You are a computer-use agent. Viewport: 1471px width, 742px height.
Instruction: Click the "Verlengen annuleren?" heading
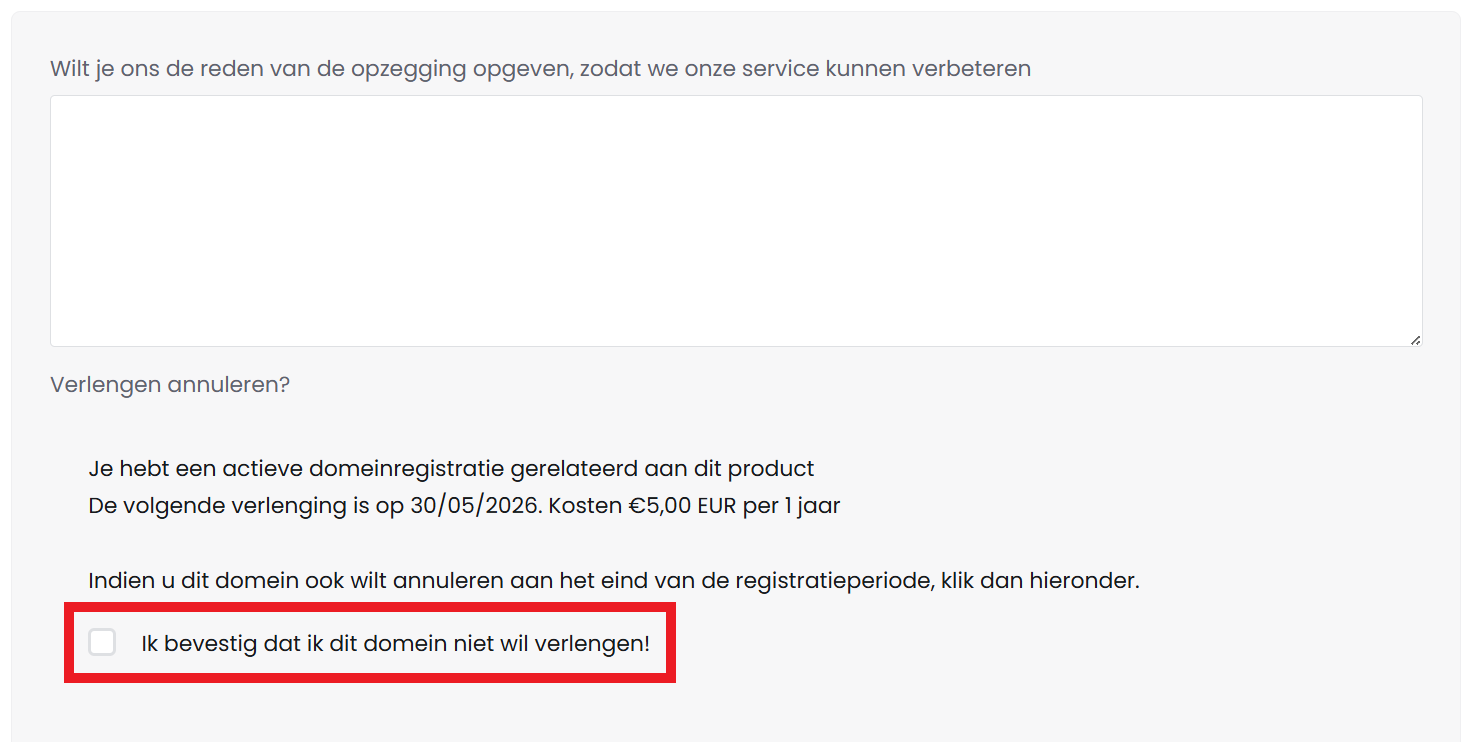[170, 385]
